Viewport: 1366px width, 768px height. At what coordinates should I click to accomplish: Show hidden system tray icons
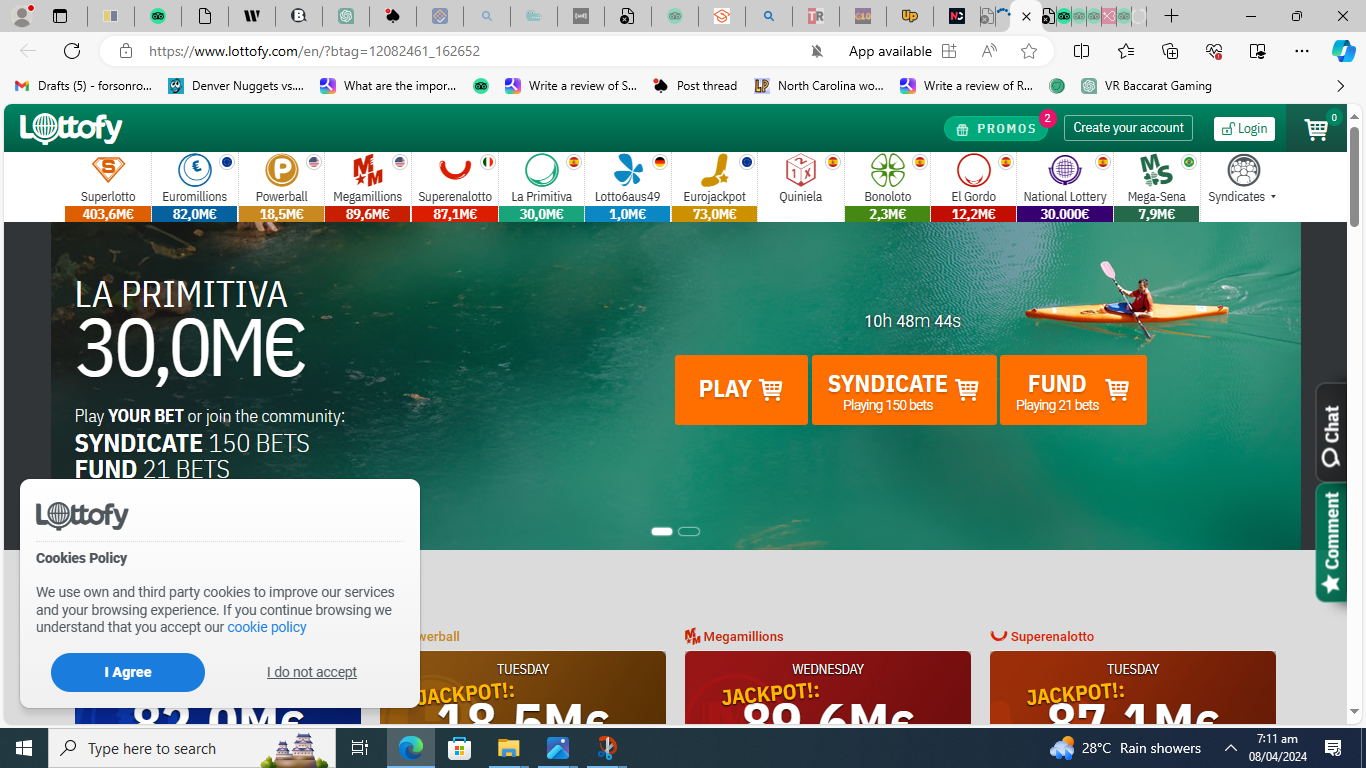click(1231, 748)
